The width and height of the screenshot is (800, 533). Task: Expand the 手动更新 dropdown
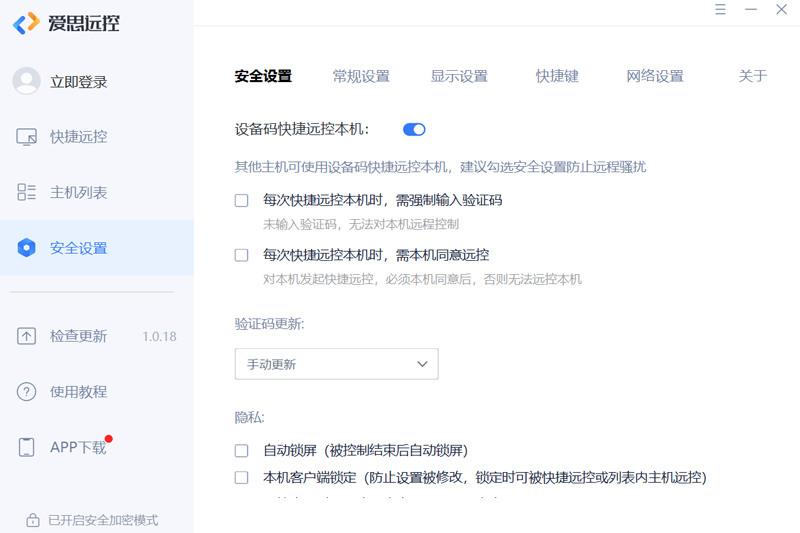[x=336, y=364]
